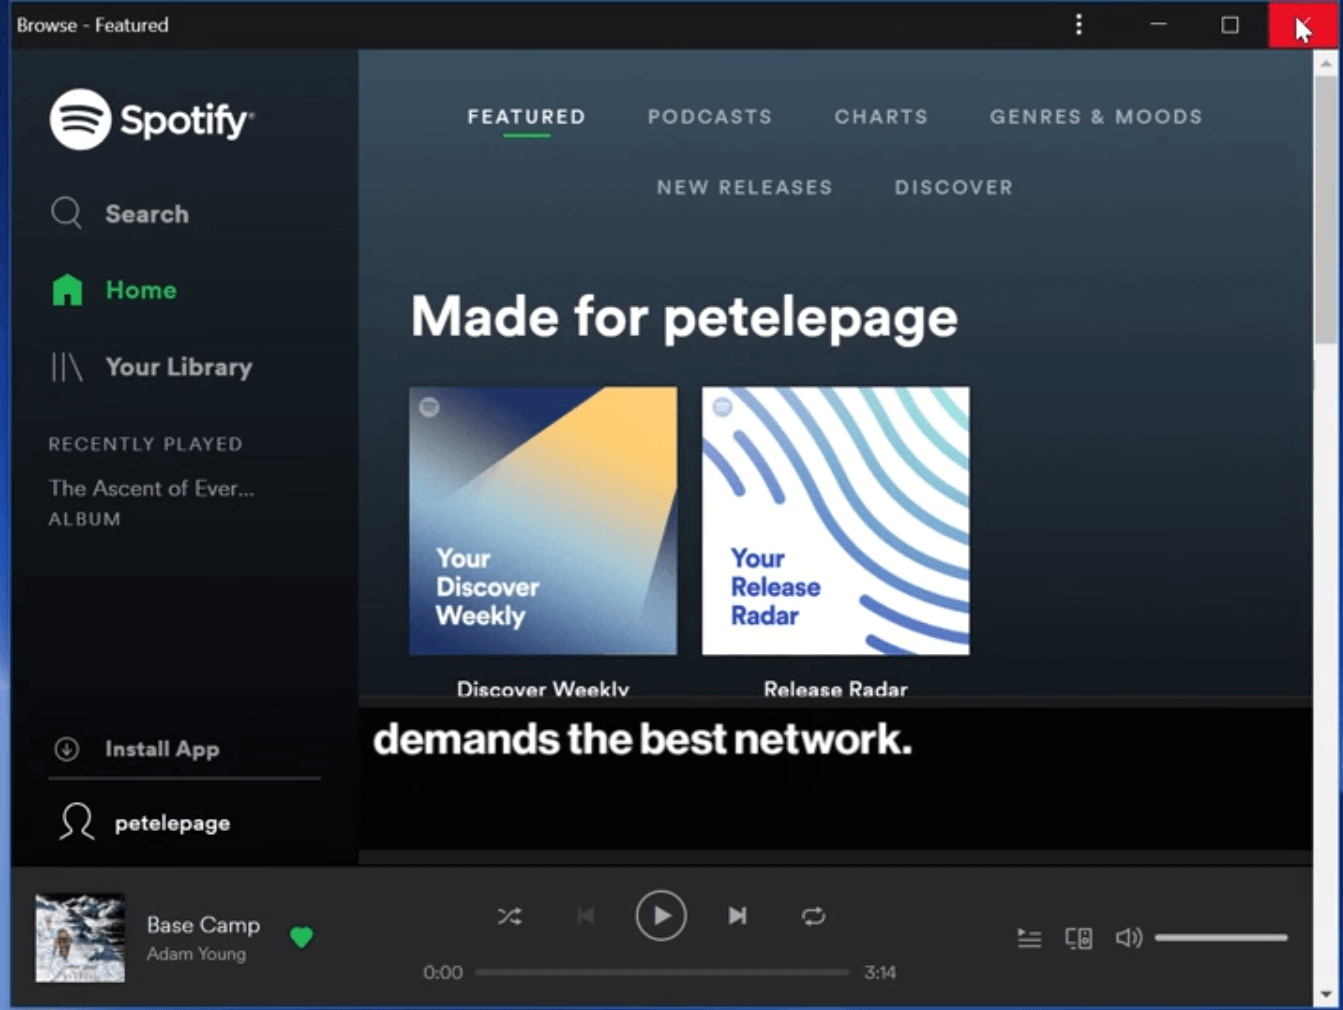This screenshot has width=1343, height=1010.
Task: Click the scrollbar down arrow
Action: coord(1327,995)
